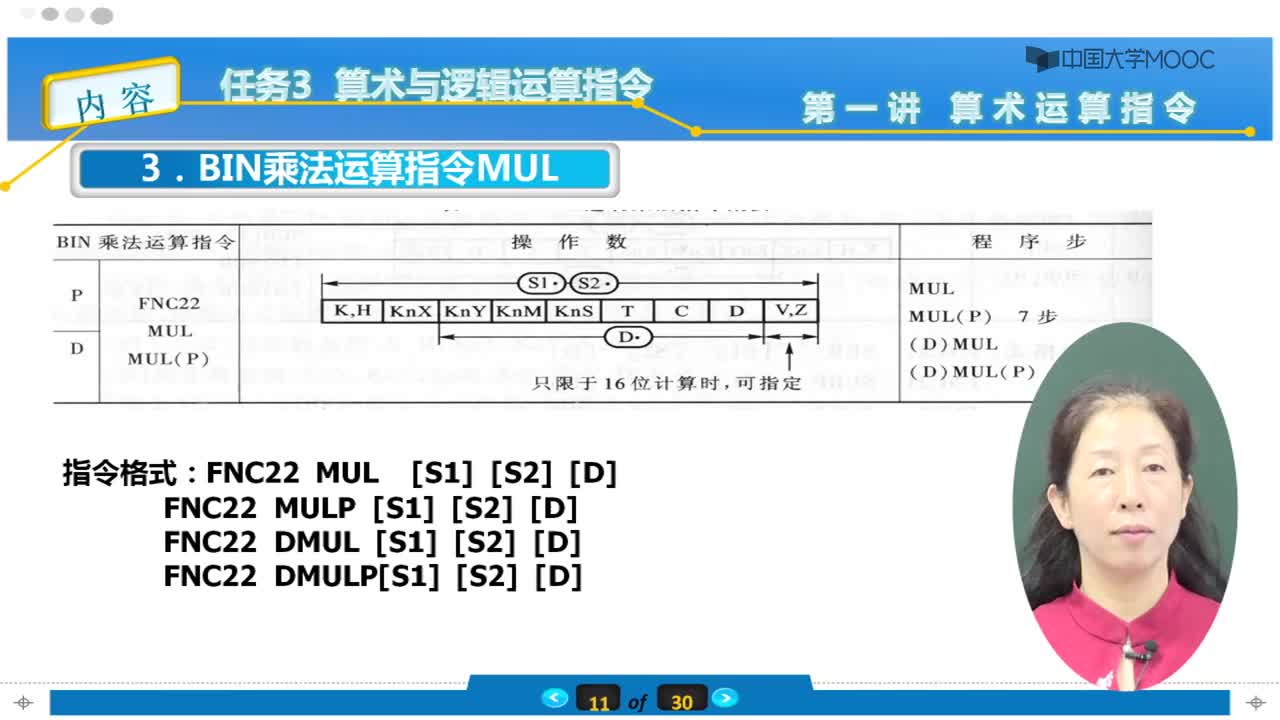The width and height of the screenshot is (1280, 720).
Task: Select the title 任务3 算术与逻辑运算指令
Action: 437,85
